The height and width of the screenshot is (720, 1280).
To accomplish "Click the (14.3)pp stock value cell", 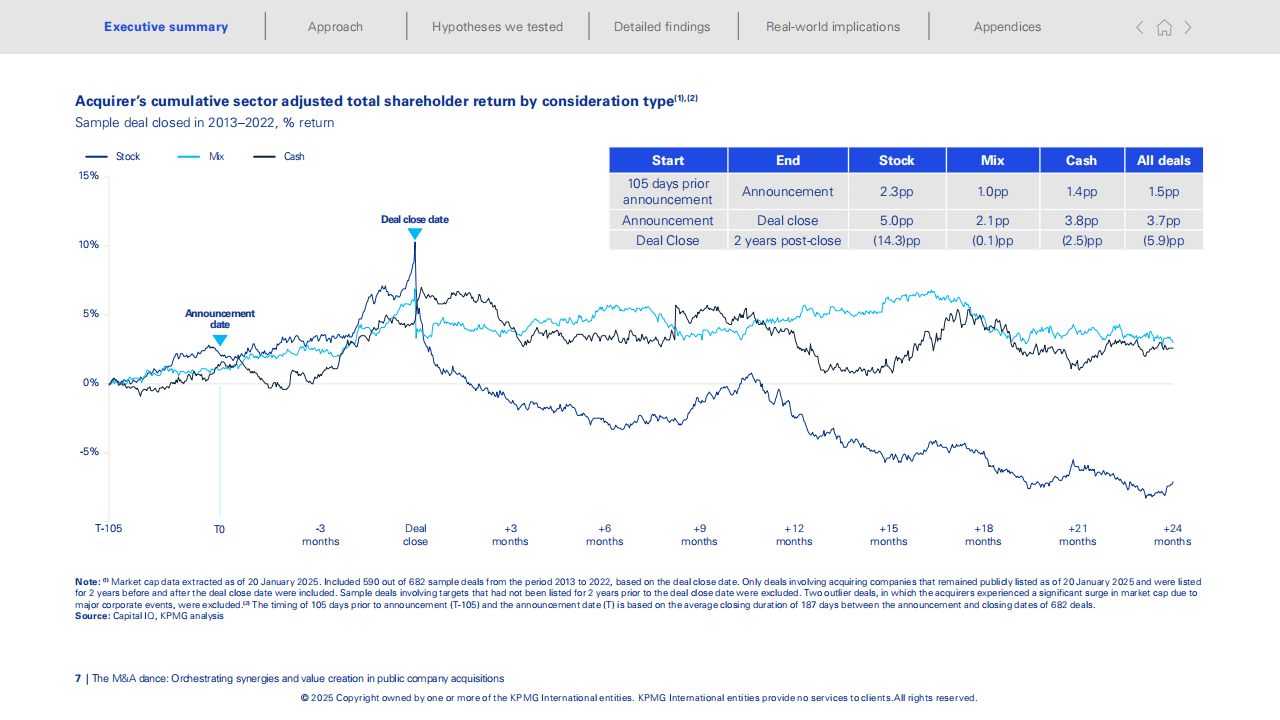I will click(896, 241).
